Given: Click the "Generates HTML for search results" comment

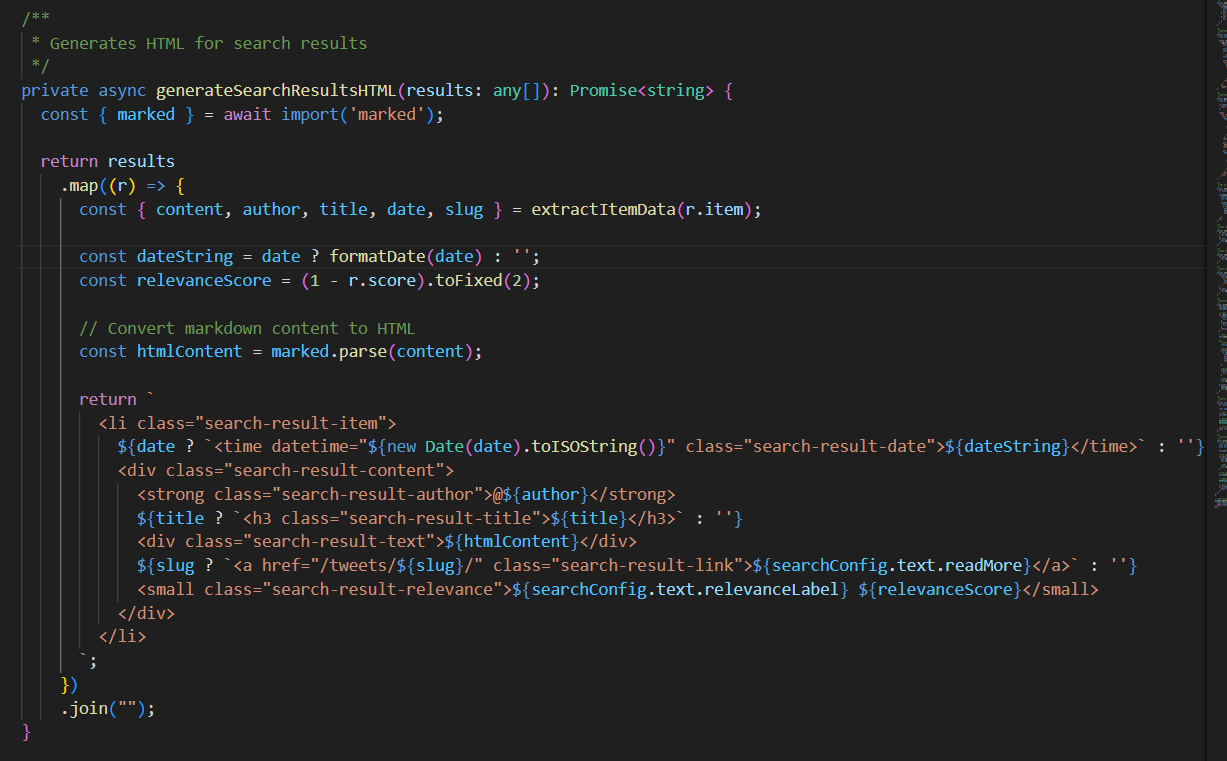Looking at the screenshot, I should [x=208, y=43].
